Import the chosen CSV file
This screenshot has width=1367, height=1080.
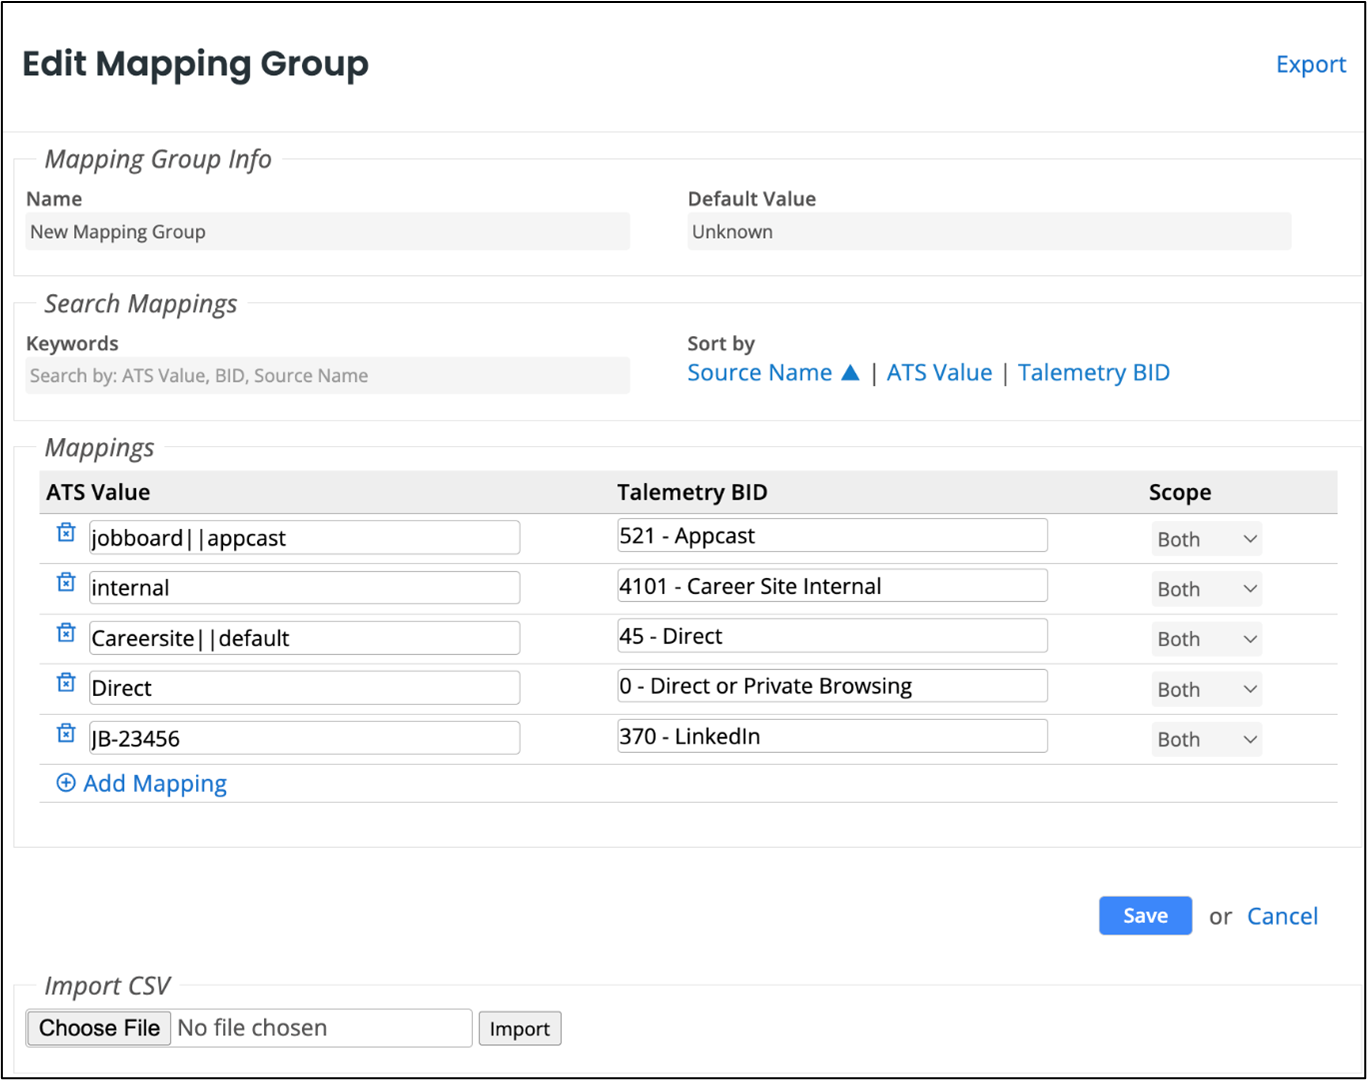pyautogui.click(x=520, y=1028)
